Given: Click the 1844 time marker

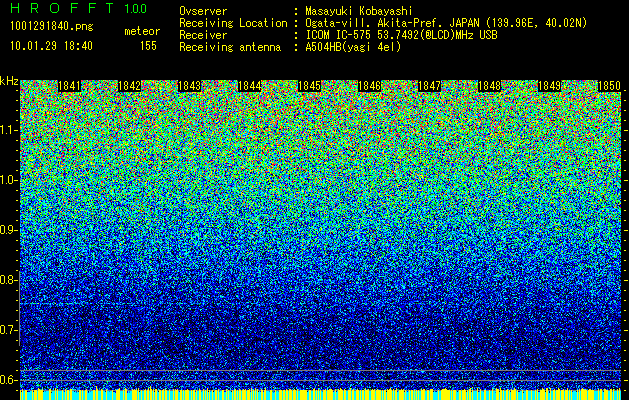Looking at the screenshot, I should pyautogui.click(x=250, y=86).
